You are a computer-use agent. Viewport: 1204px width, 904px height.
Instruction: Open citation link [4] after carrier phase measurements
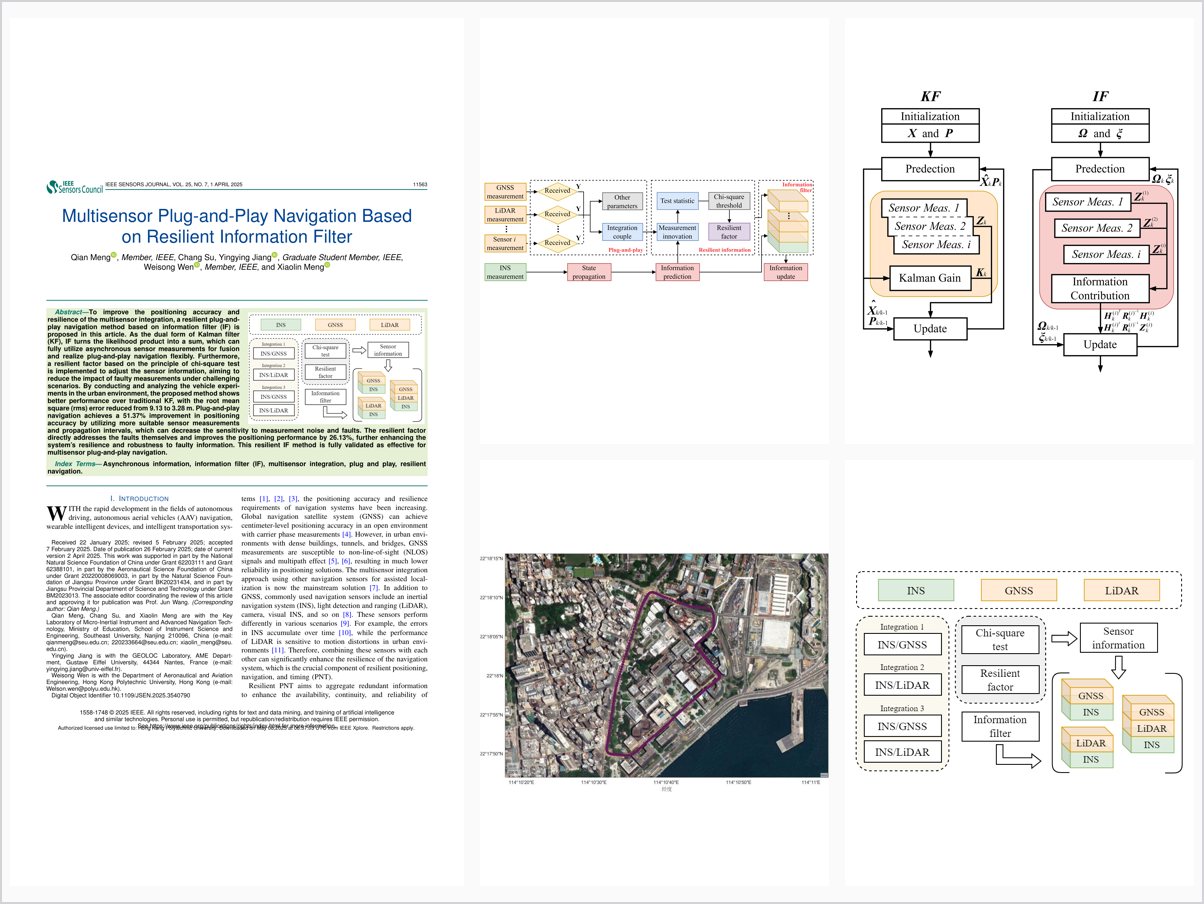pos(346,534)
